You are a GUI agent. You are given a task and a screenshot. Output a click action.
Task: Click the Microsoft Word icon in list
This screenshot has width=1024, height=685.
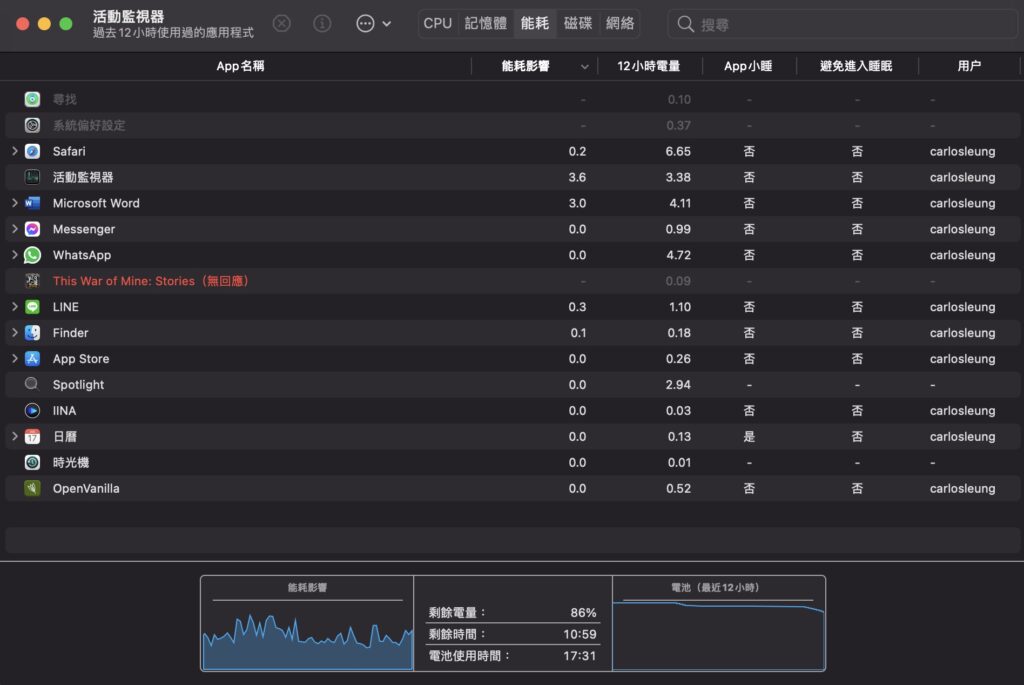(32, 203)
